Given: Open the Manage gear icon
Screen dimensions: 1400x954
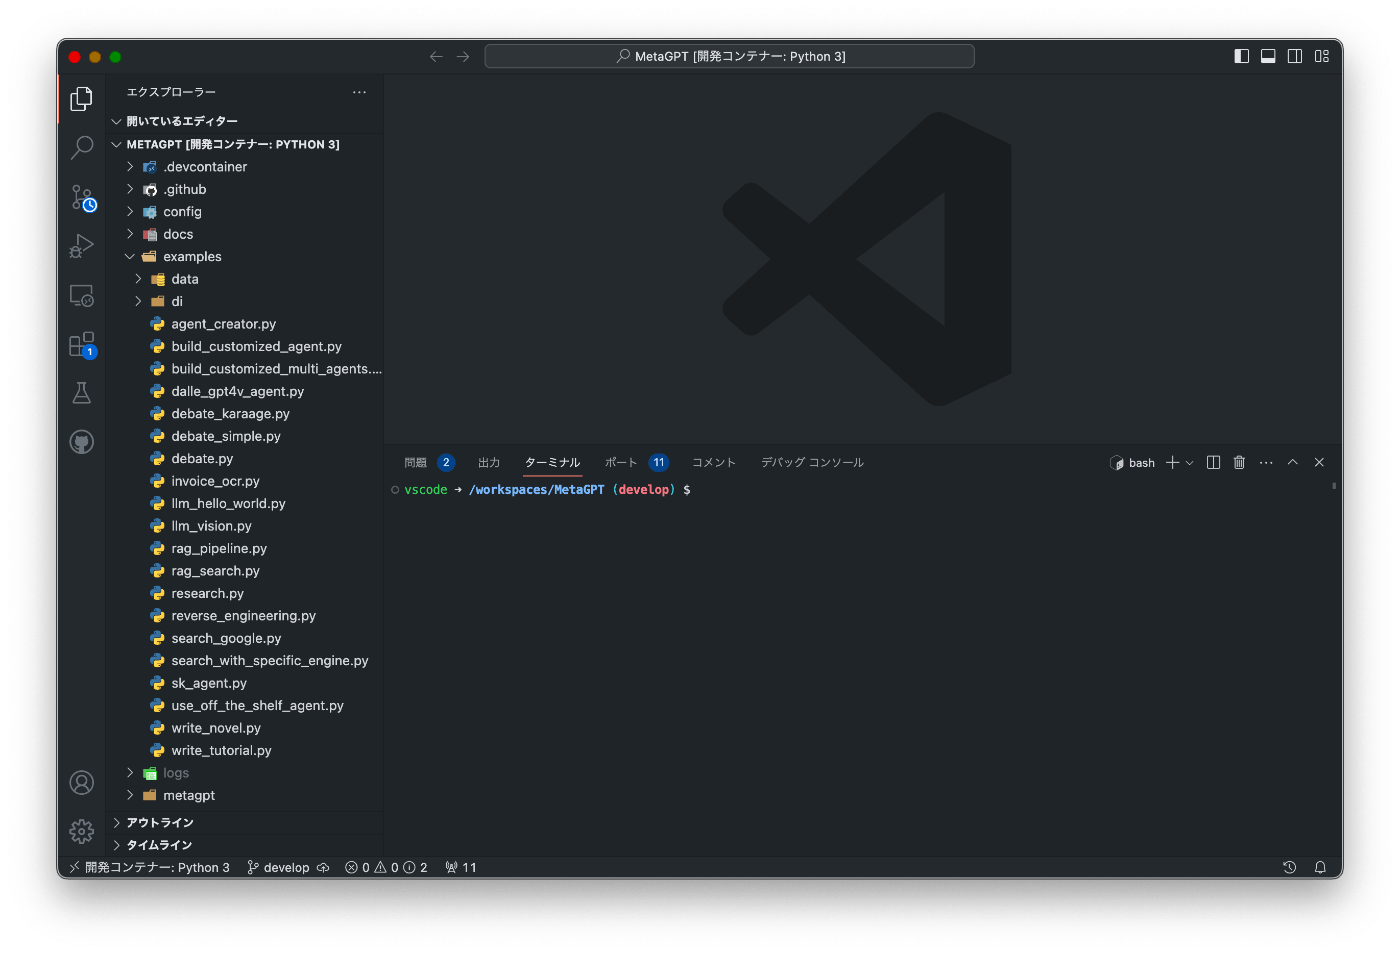Looking at the screenshot, I should (x=82, y=831).
